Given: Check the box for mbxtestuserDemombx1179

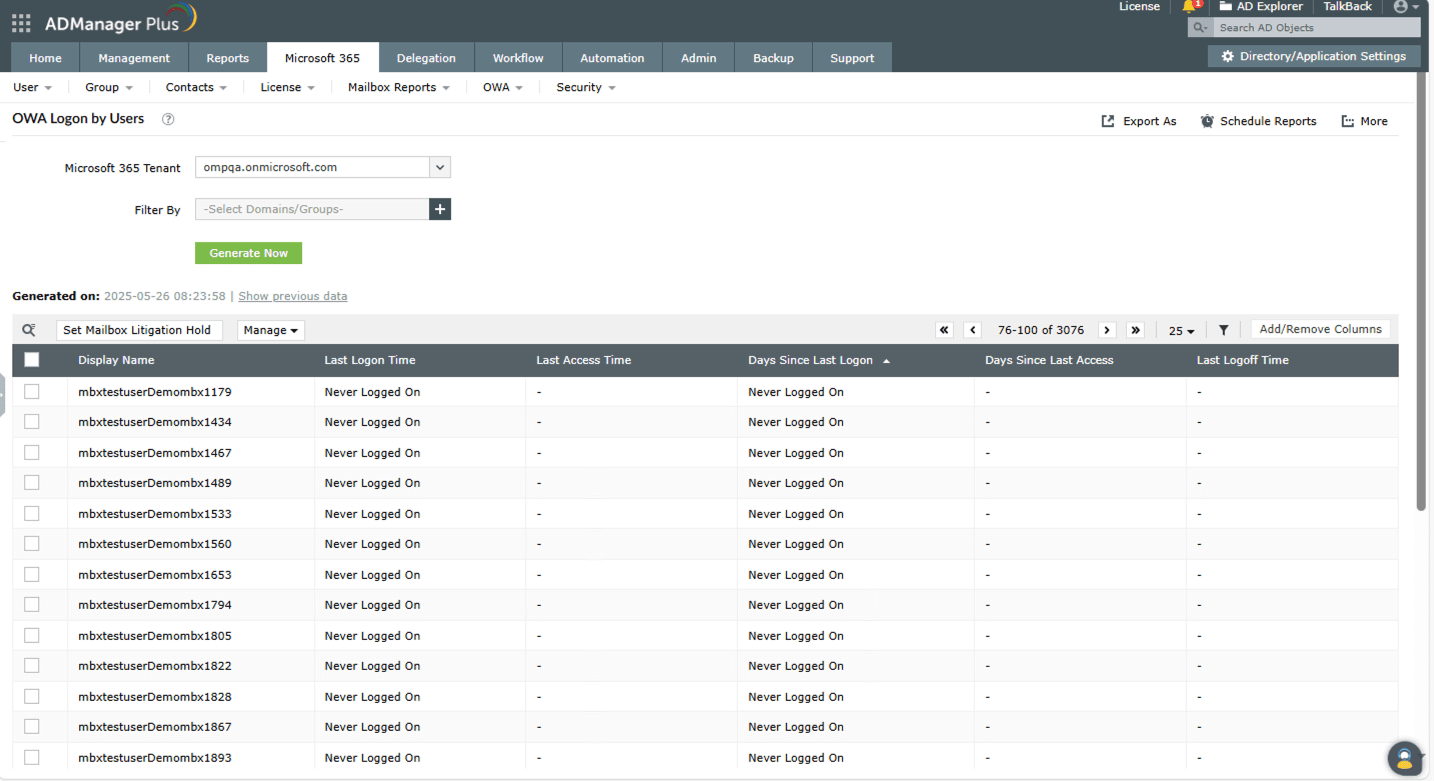Looking at the screenshot, I should point(32,392).
